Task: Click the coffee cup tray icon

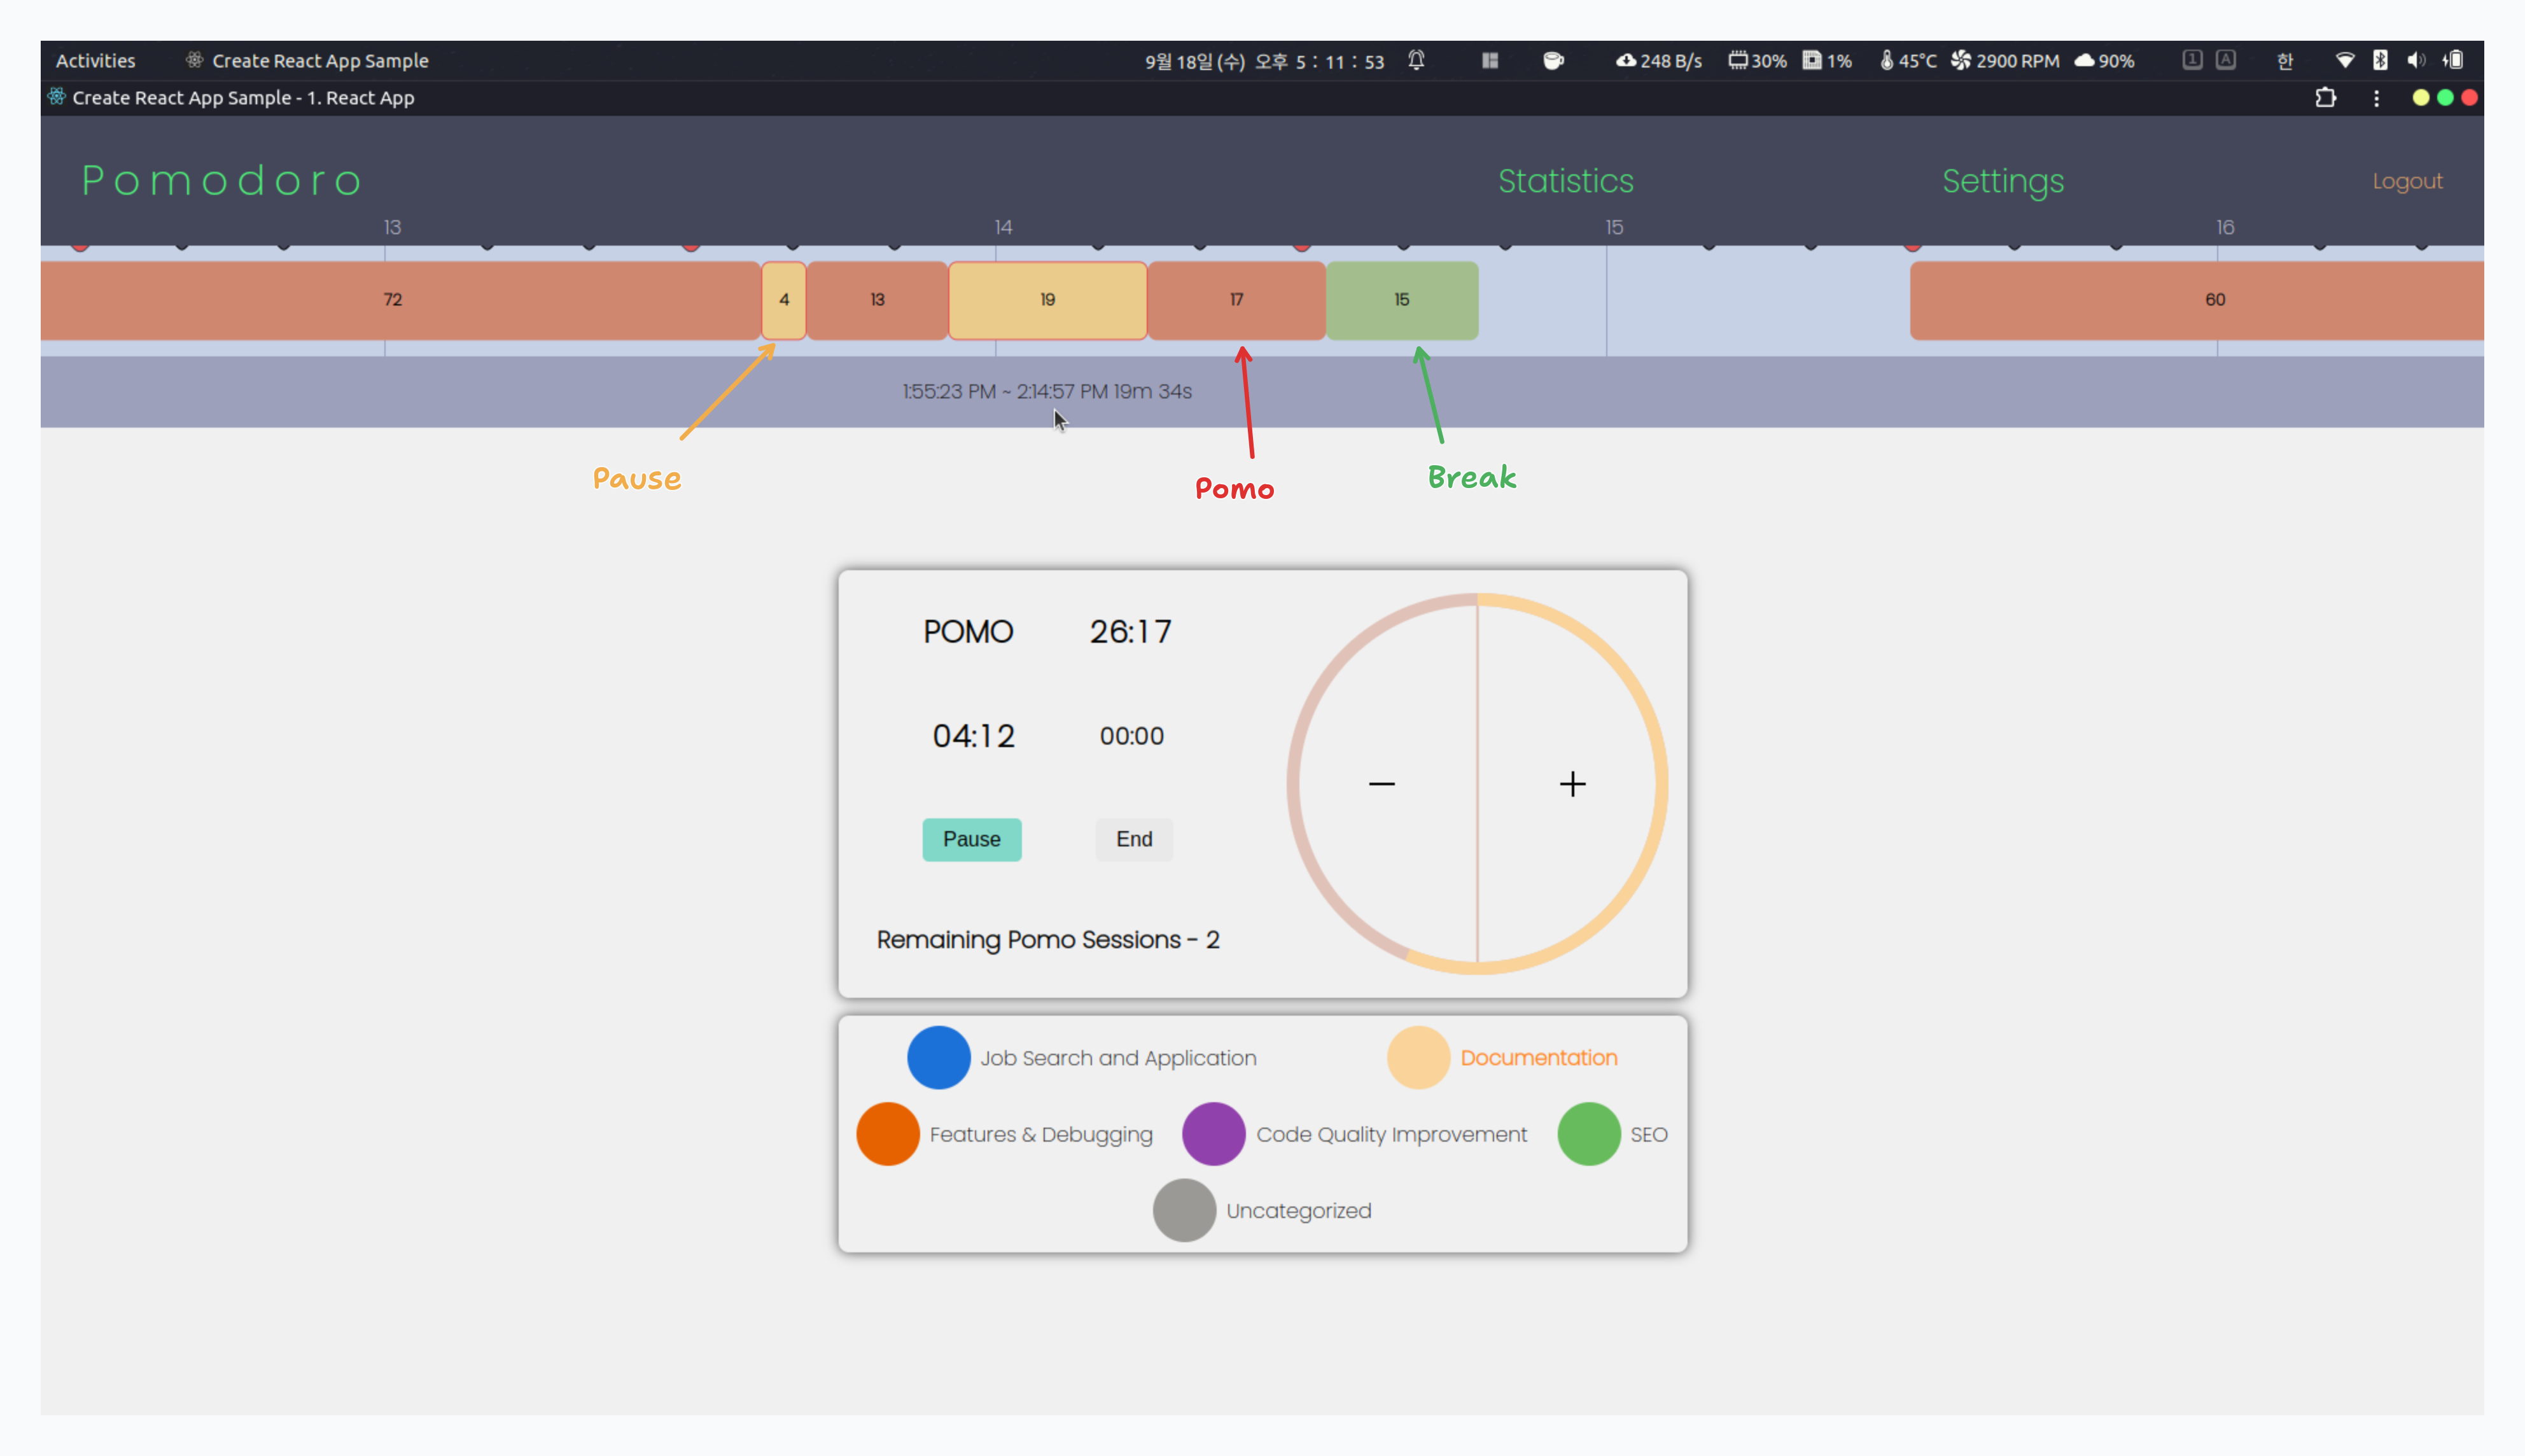Action: [1553, 60]
